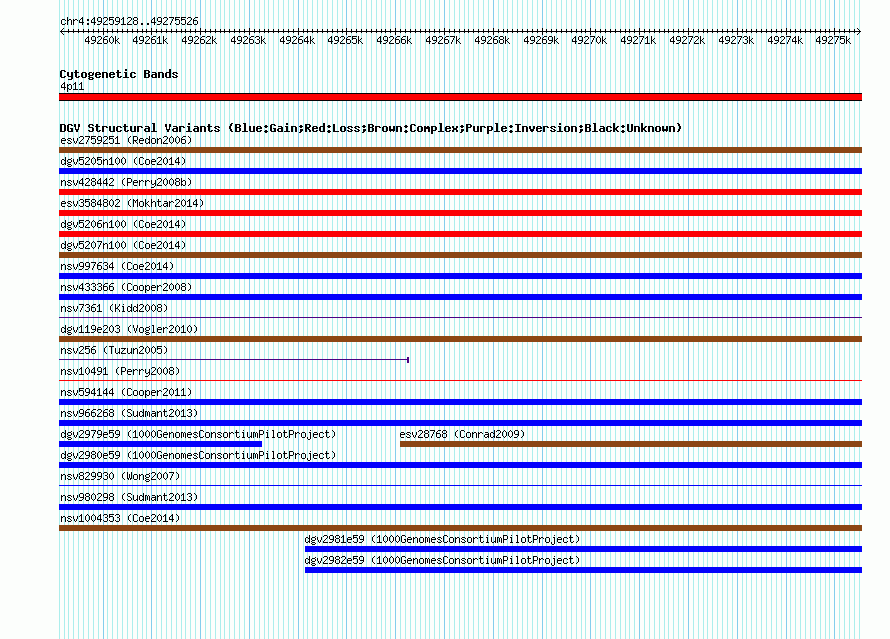Click the 49263k ruler mark
The image size is (890, 639).
[x=248, y=40]
